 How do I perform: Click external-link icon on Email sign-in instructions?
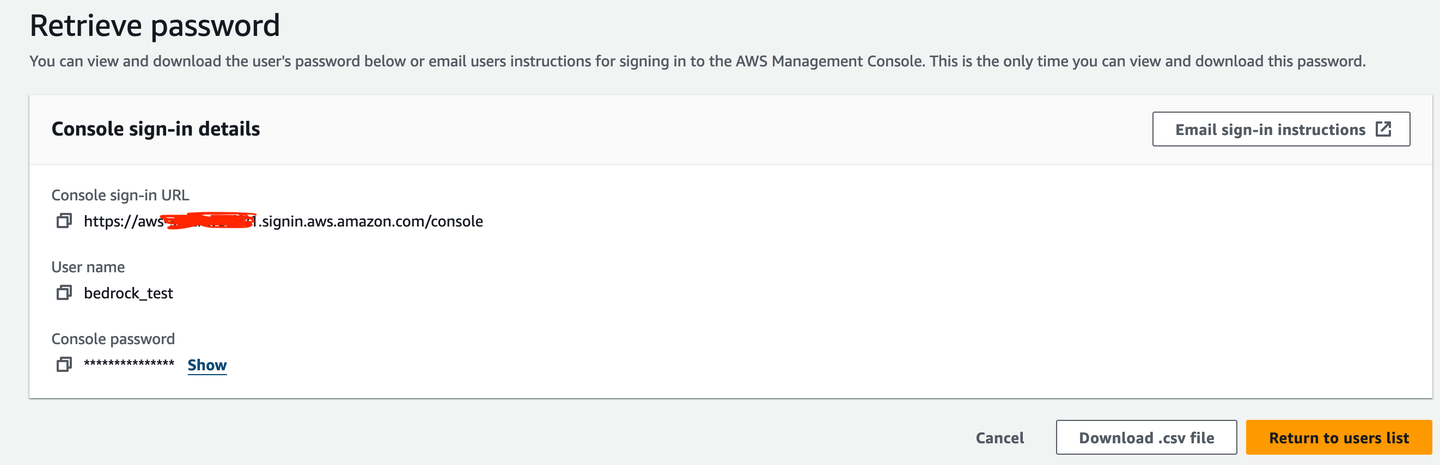click(x=1383, y=129)
